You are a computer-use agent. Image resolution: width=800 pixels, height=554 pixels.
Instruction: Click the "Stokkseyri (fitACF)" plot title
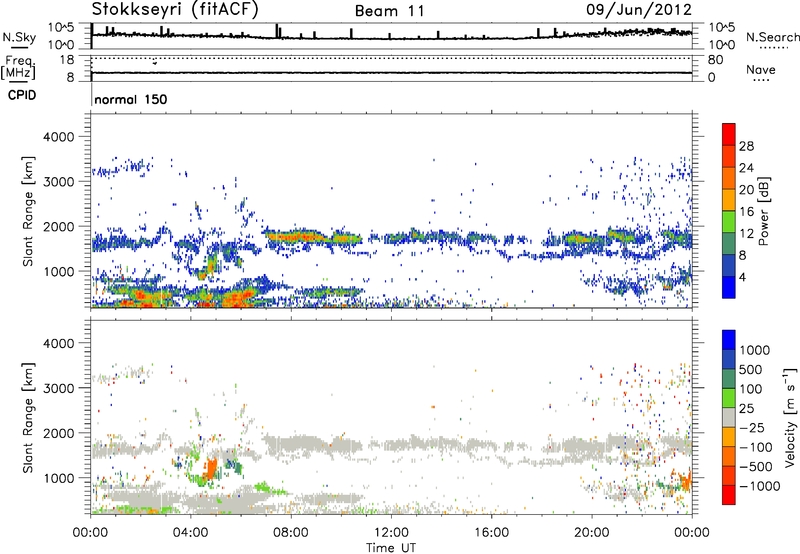tap(175, 9)
